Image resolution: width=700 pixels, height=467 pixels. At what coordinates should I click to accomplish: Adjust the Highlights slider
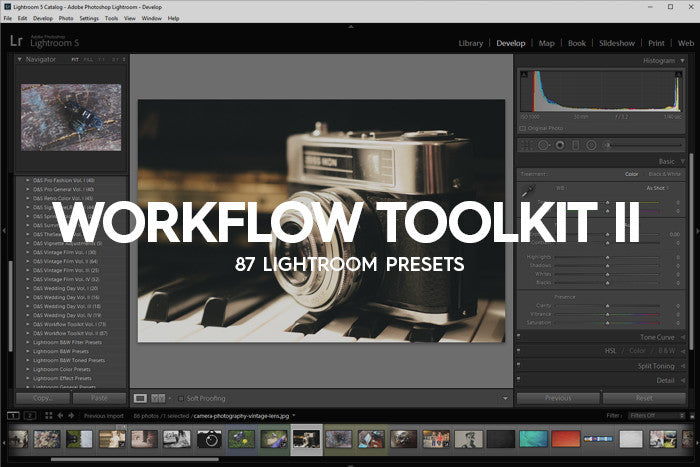pyautogui.click(x=607, y=258)
